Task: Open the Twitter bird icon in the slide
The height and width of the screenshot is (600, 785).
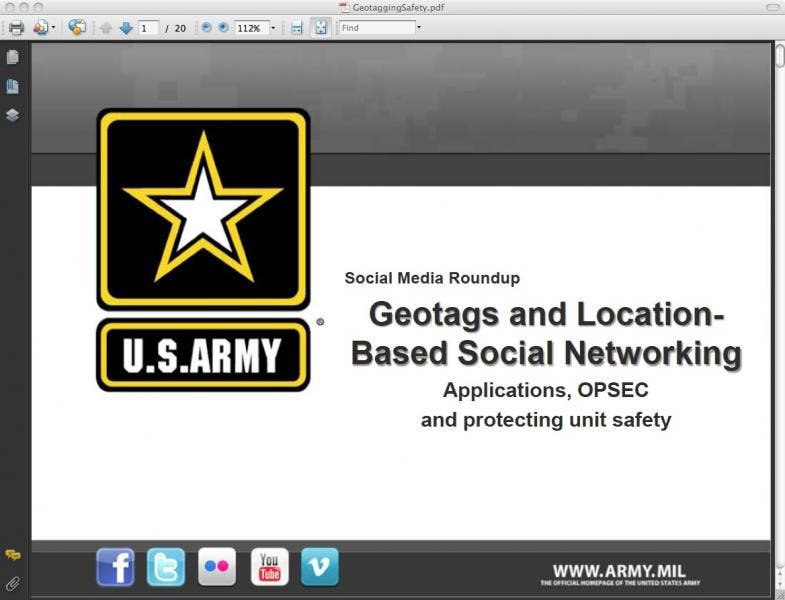Action: (166, 567)
